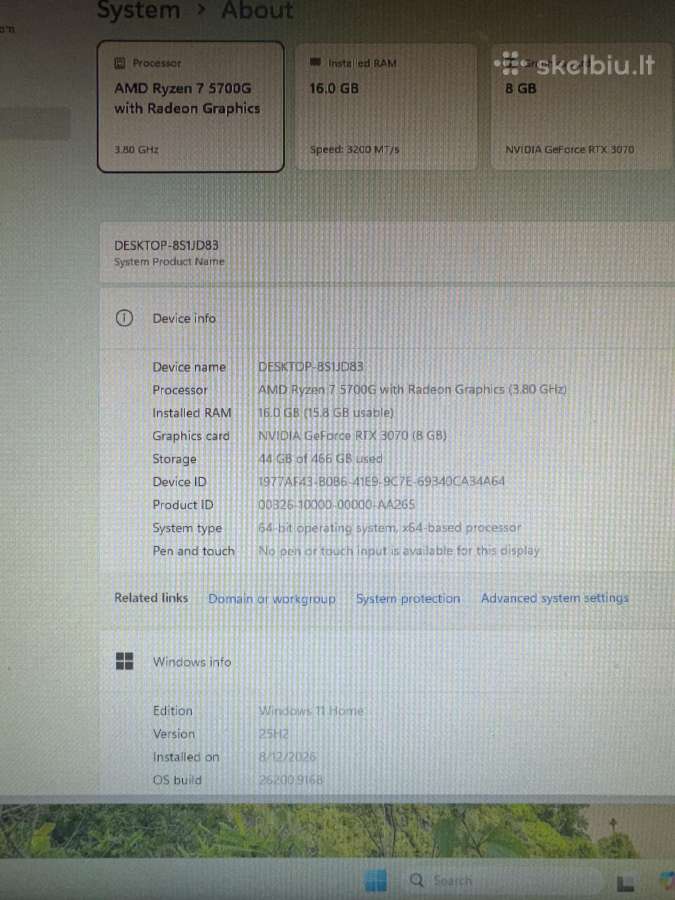Click OS build value number
Viewport: 675px width, 900px height.
click(x=290, y=779)
